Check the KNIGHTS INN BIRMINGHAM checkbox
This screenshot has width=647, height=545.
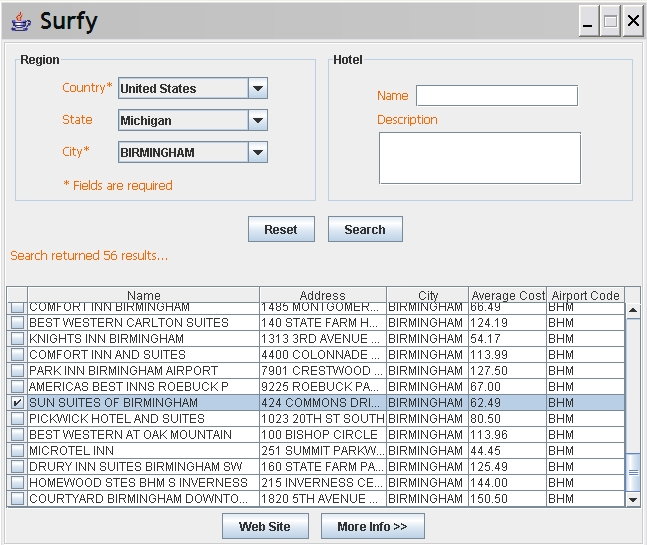tap(17, 339)
